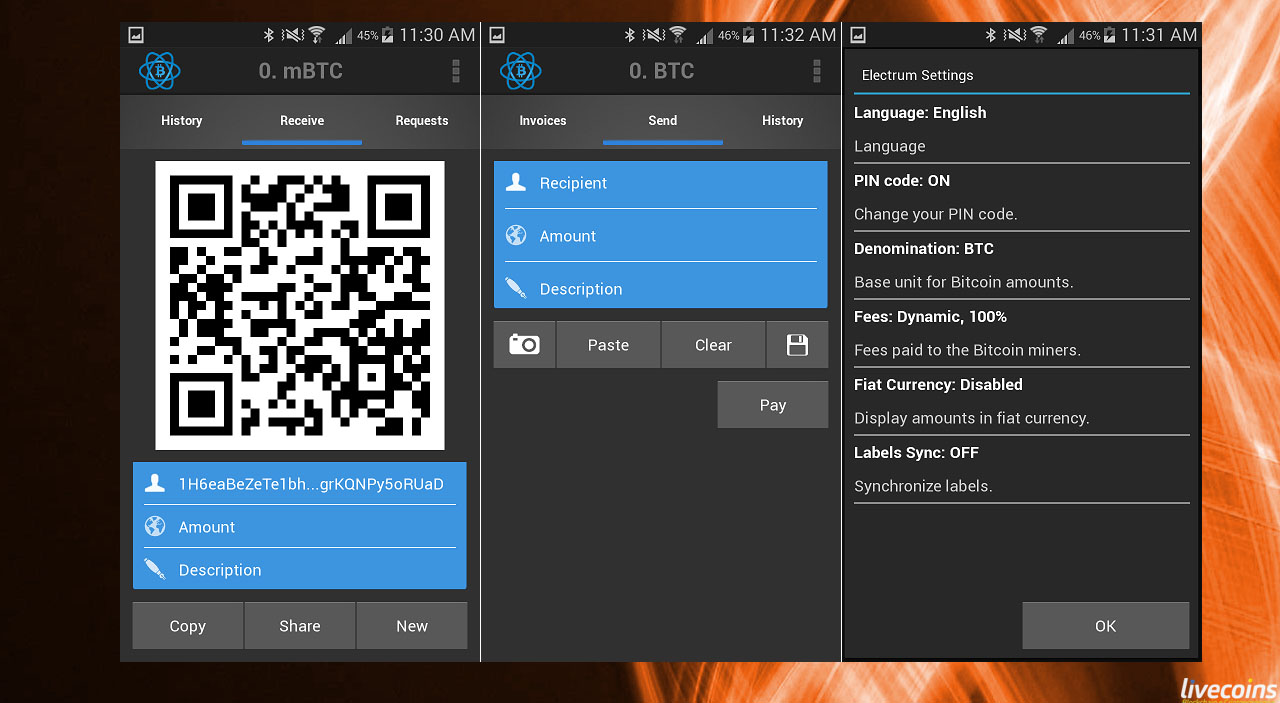Click the Paste button
Viewport: 1280px width, 703px height.
[x=608, y=345]
